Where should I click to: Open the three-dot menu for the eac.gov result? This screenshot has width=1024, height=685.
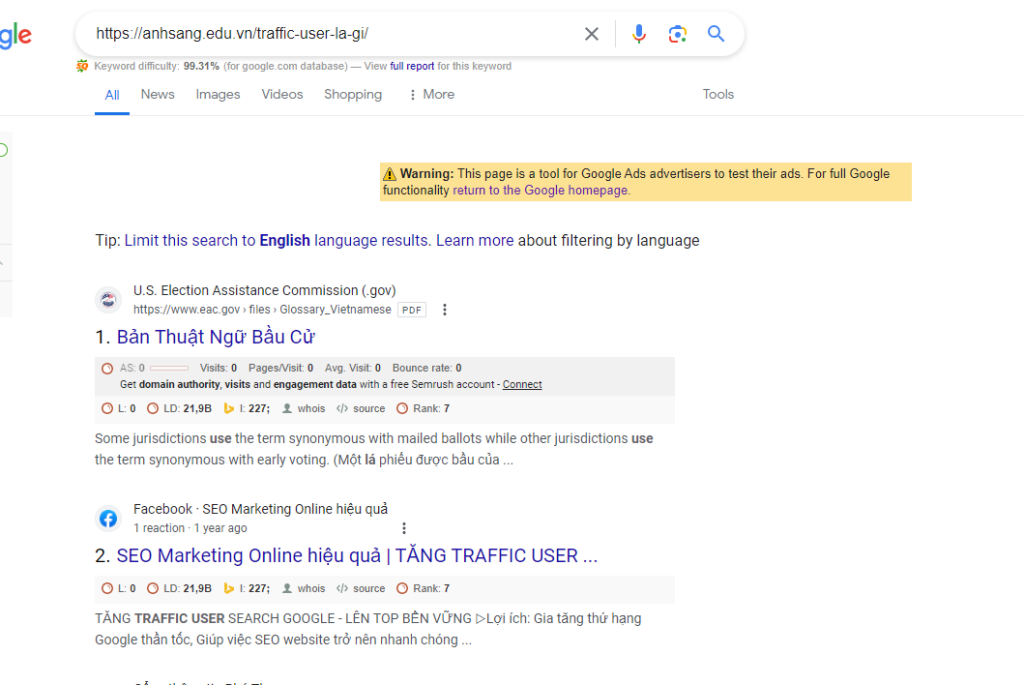(x=445, y=310)
